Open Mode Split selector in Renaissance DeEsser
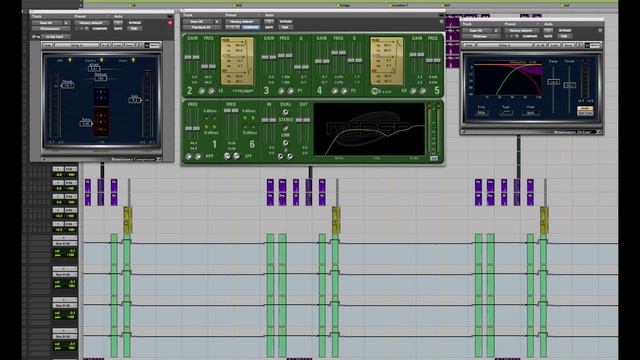 click(530, 113)
